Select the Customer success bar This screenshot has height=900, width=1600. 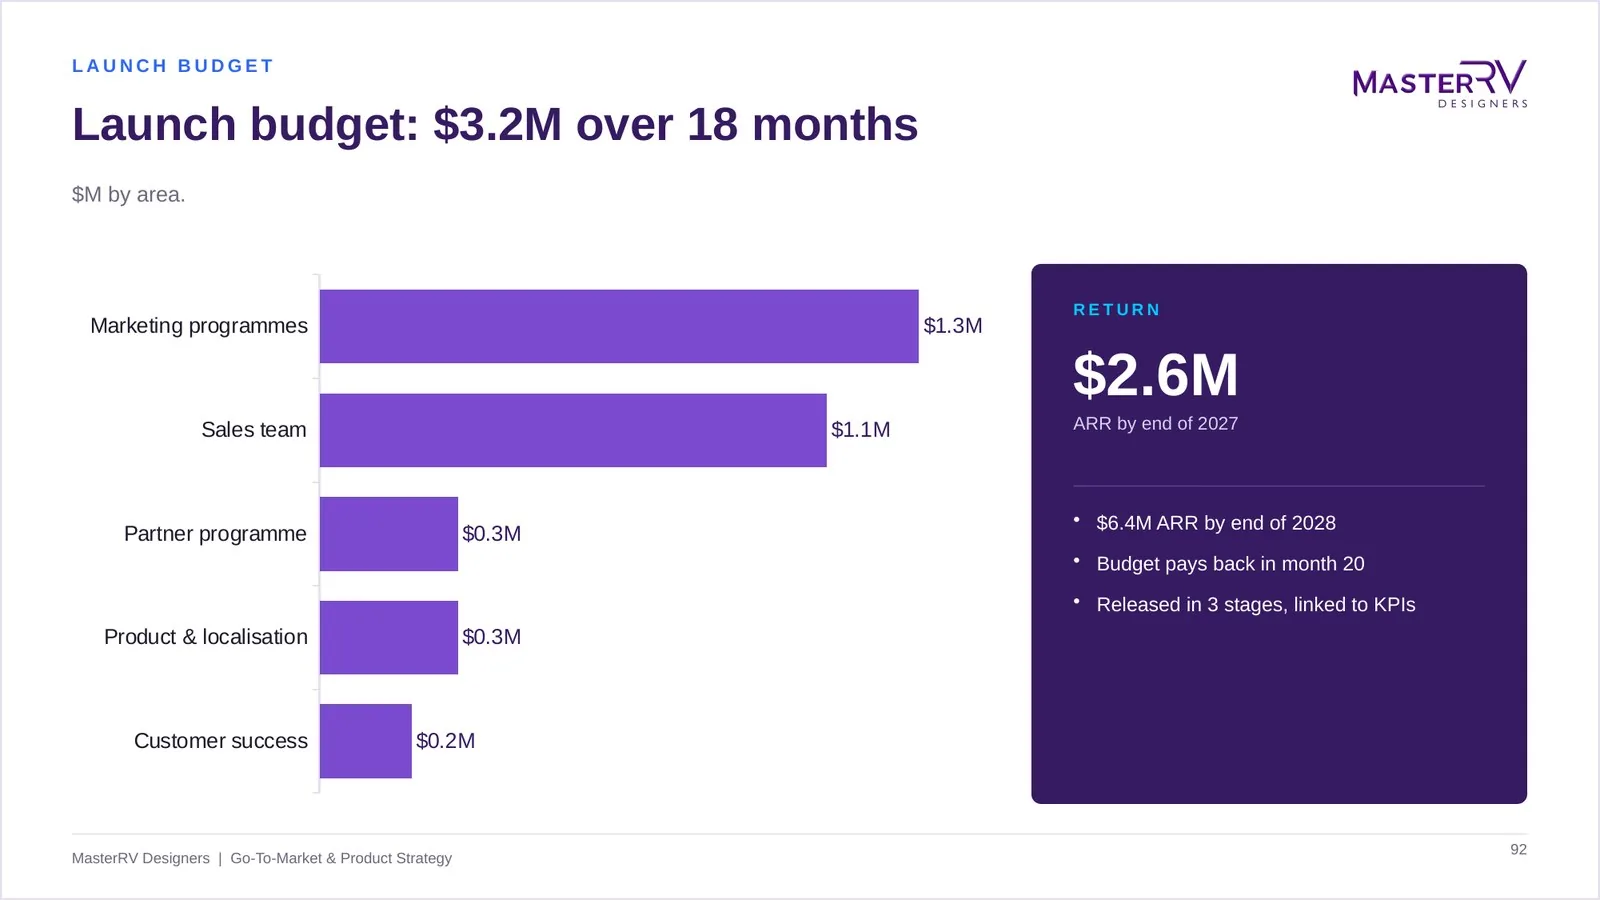366,741
